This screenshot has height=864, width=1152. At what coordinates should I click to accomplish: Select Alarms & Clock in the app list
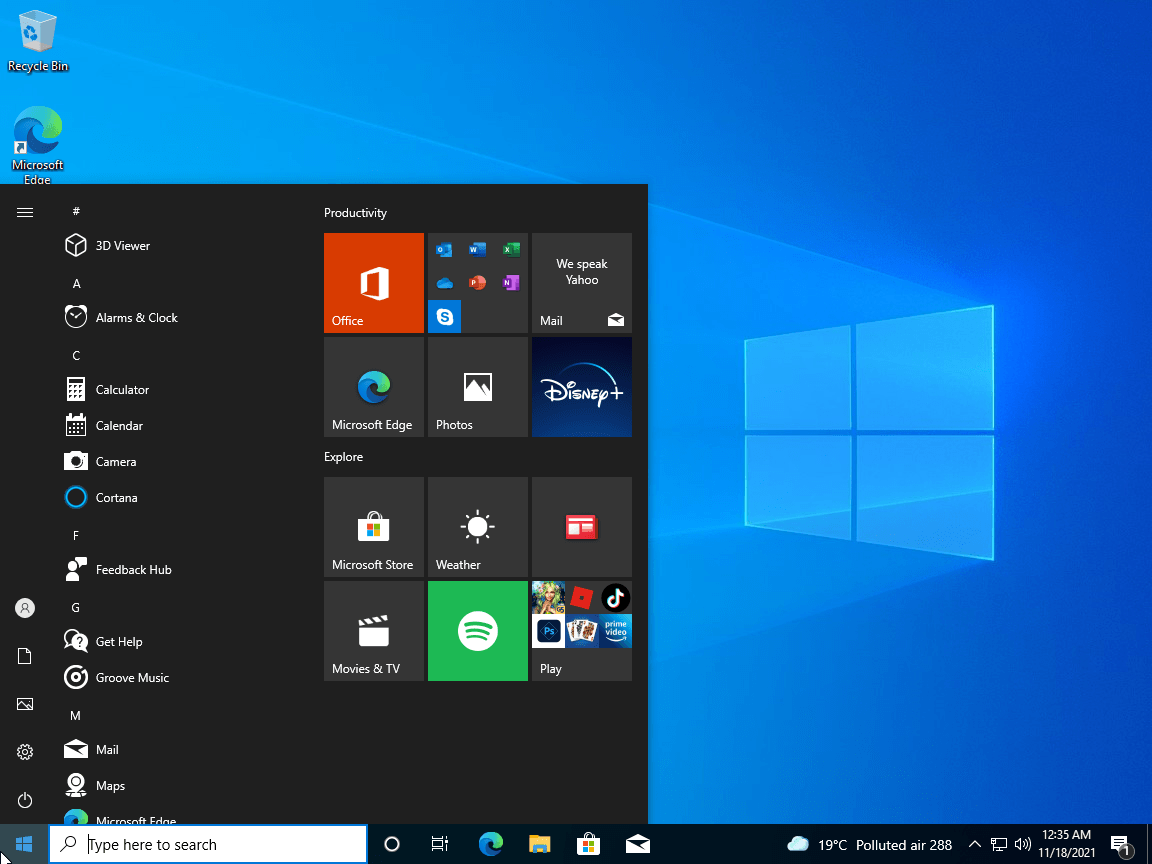(136, 317)
